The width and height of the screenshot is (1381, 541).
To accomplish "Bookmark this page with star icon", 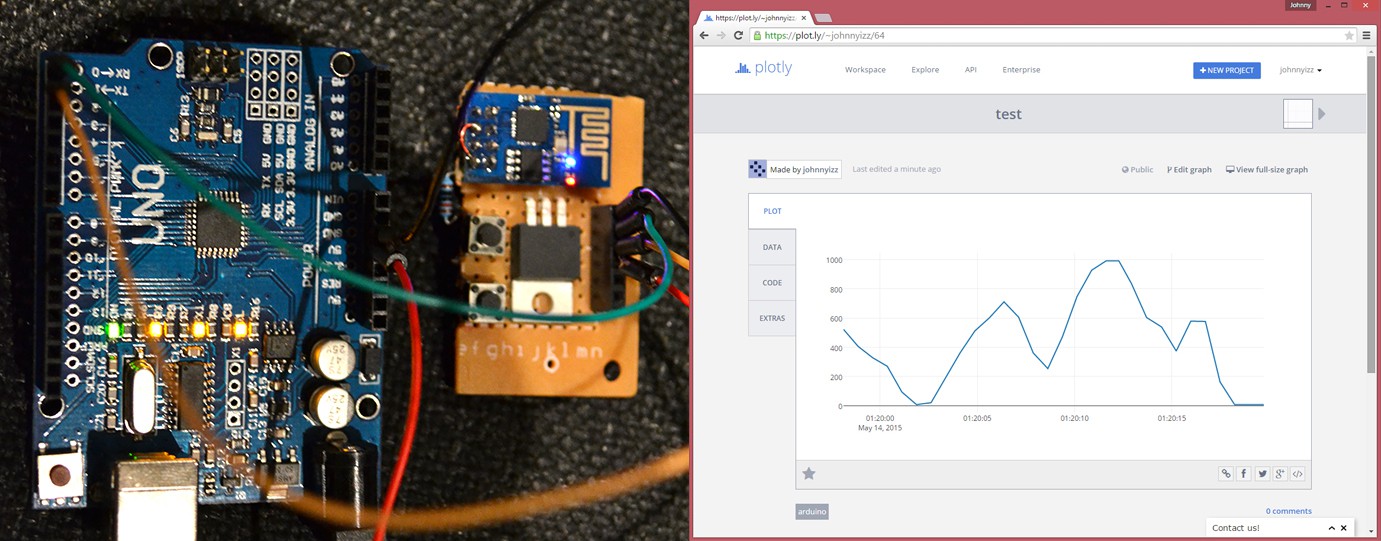I will coord(1349,35).
